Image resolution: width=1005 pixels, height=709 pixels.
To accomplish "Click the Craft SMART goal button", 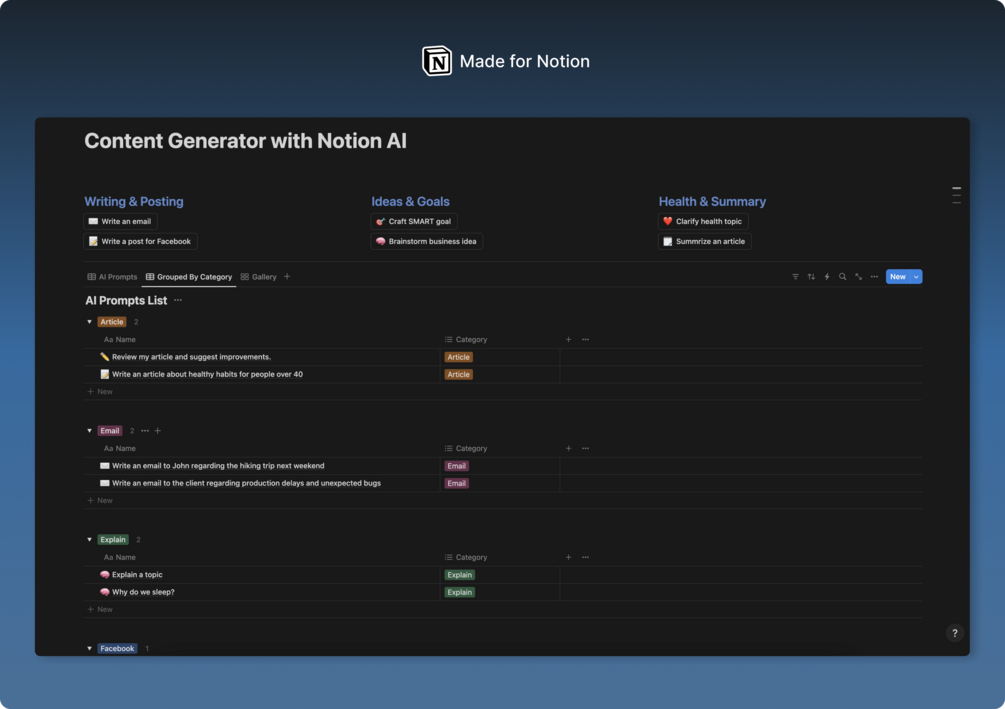I will click(414, 221).
